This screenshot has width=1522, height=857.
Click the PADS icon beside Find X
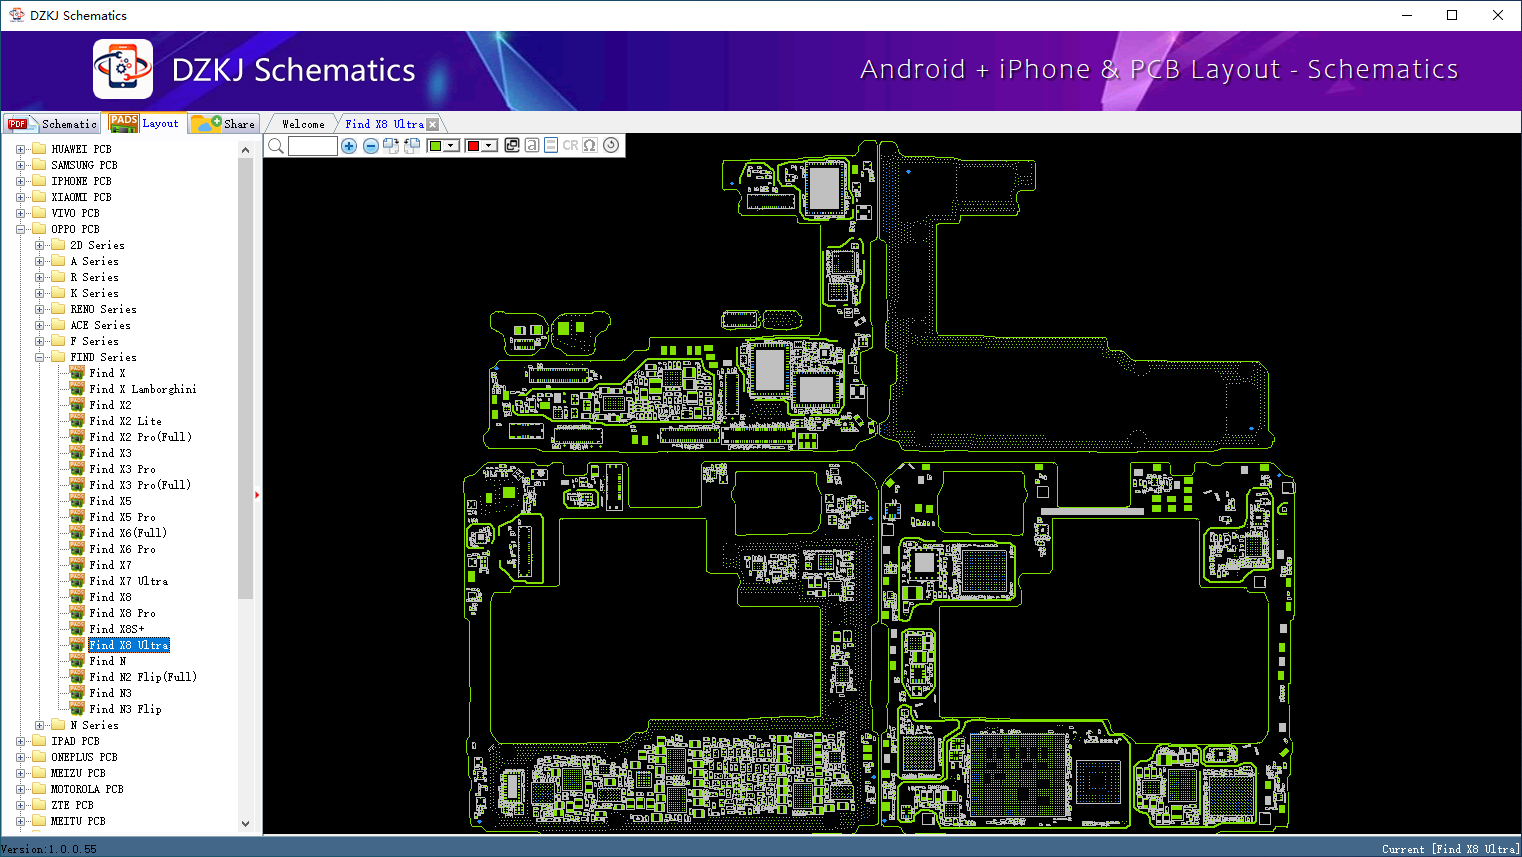[77, 373]
